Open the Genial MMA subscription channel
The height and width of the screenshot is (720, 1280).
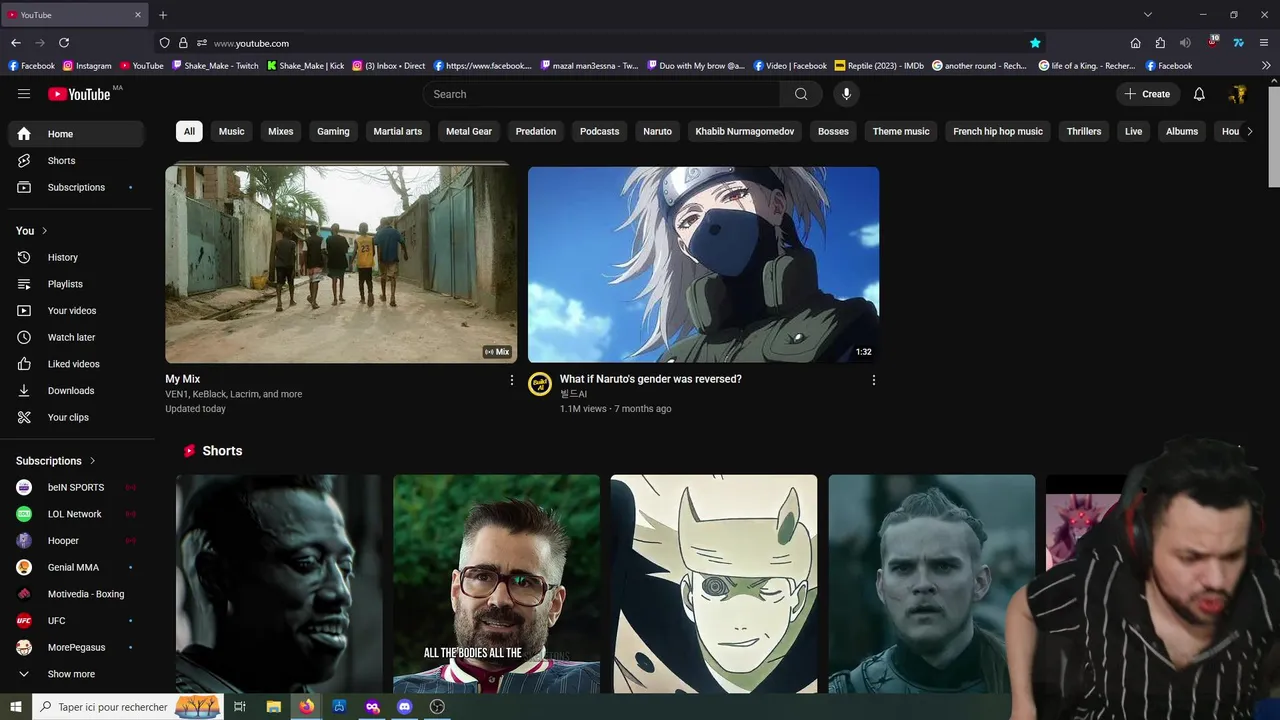[78, 567]
